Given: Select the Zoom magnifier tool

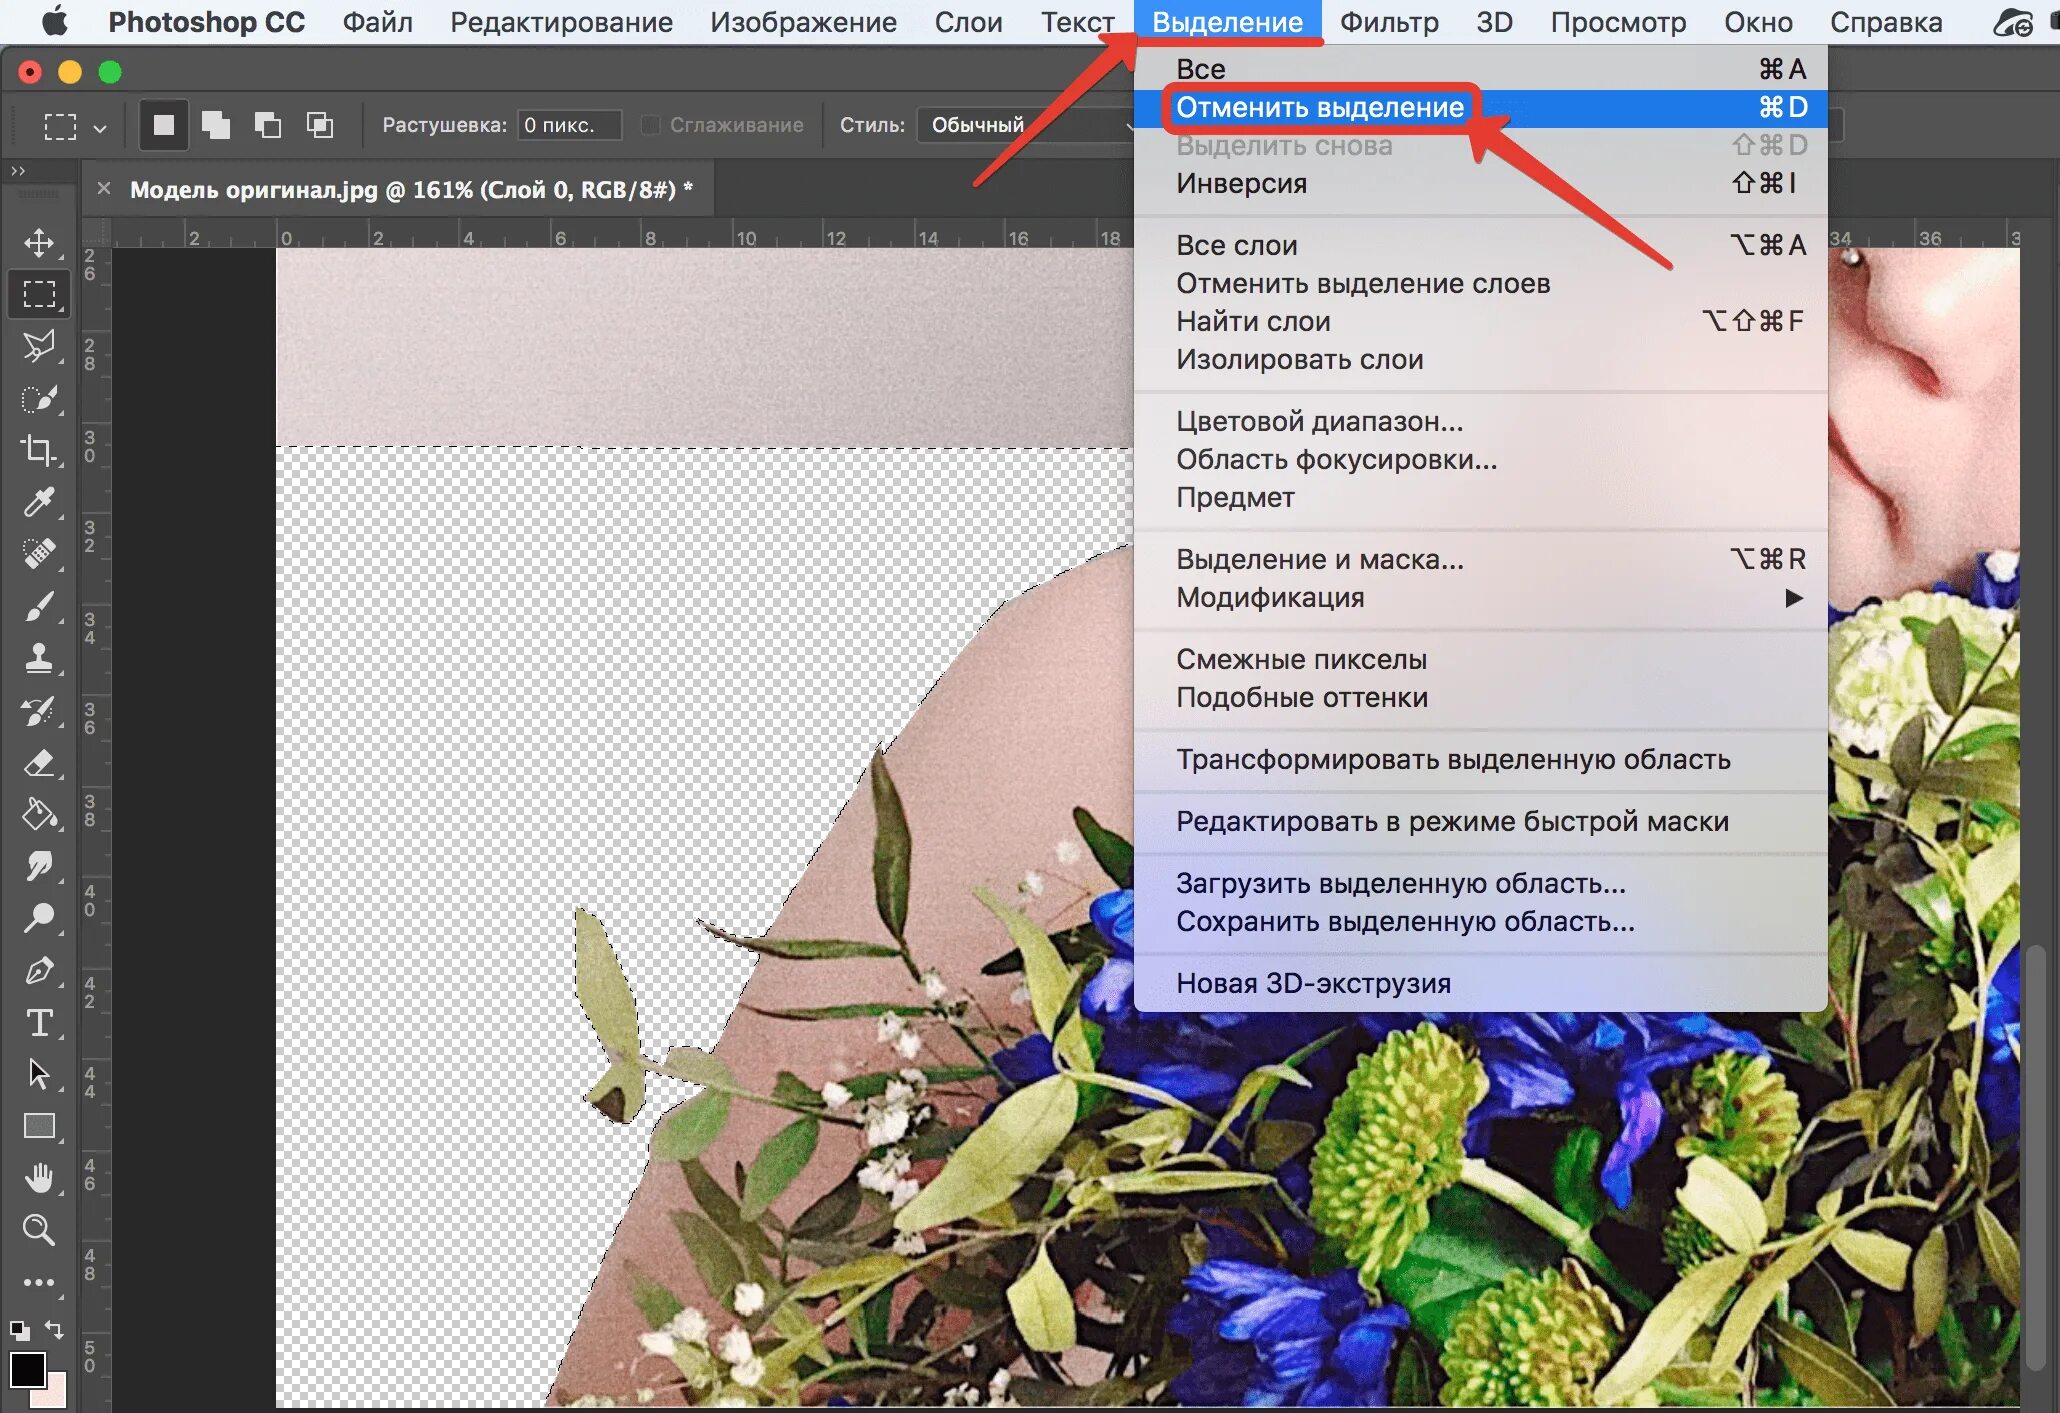Looking at the screenshot, I should [39, 1229].
